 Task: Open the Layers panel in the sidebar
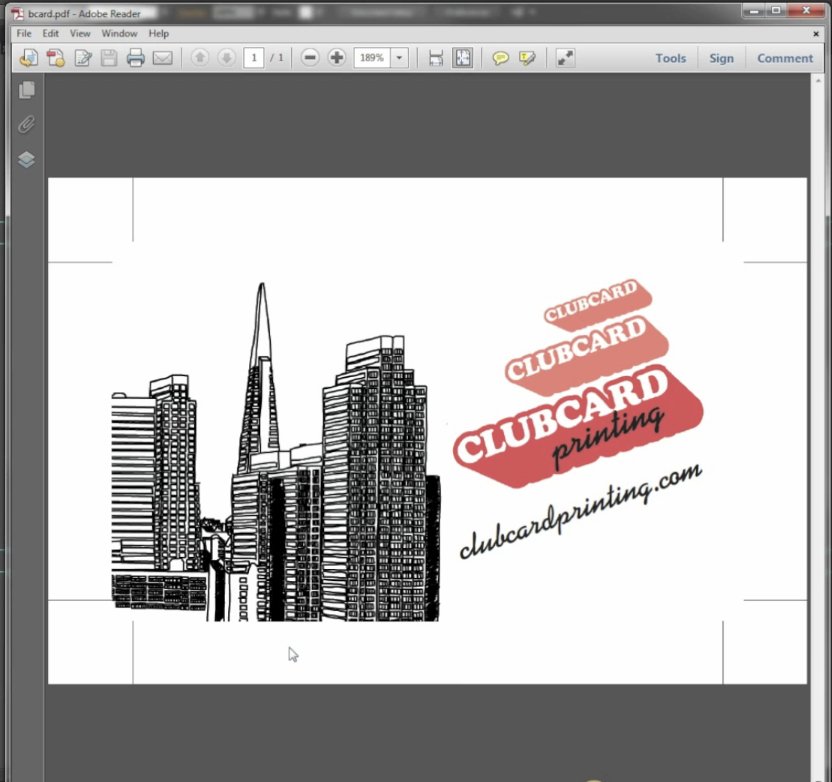pos(26,159)
